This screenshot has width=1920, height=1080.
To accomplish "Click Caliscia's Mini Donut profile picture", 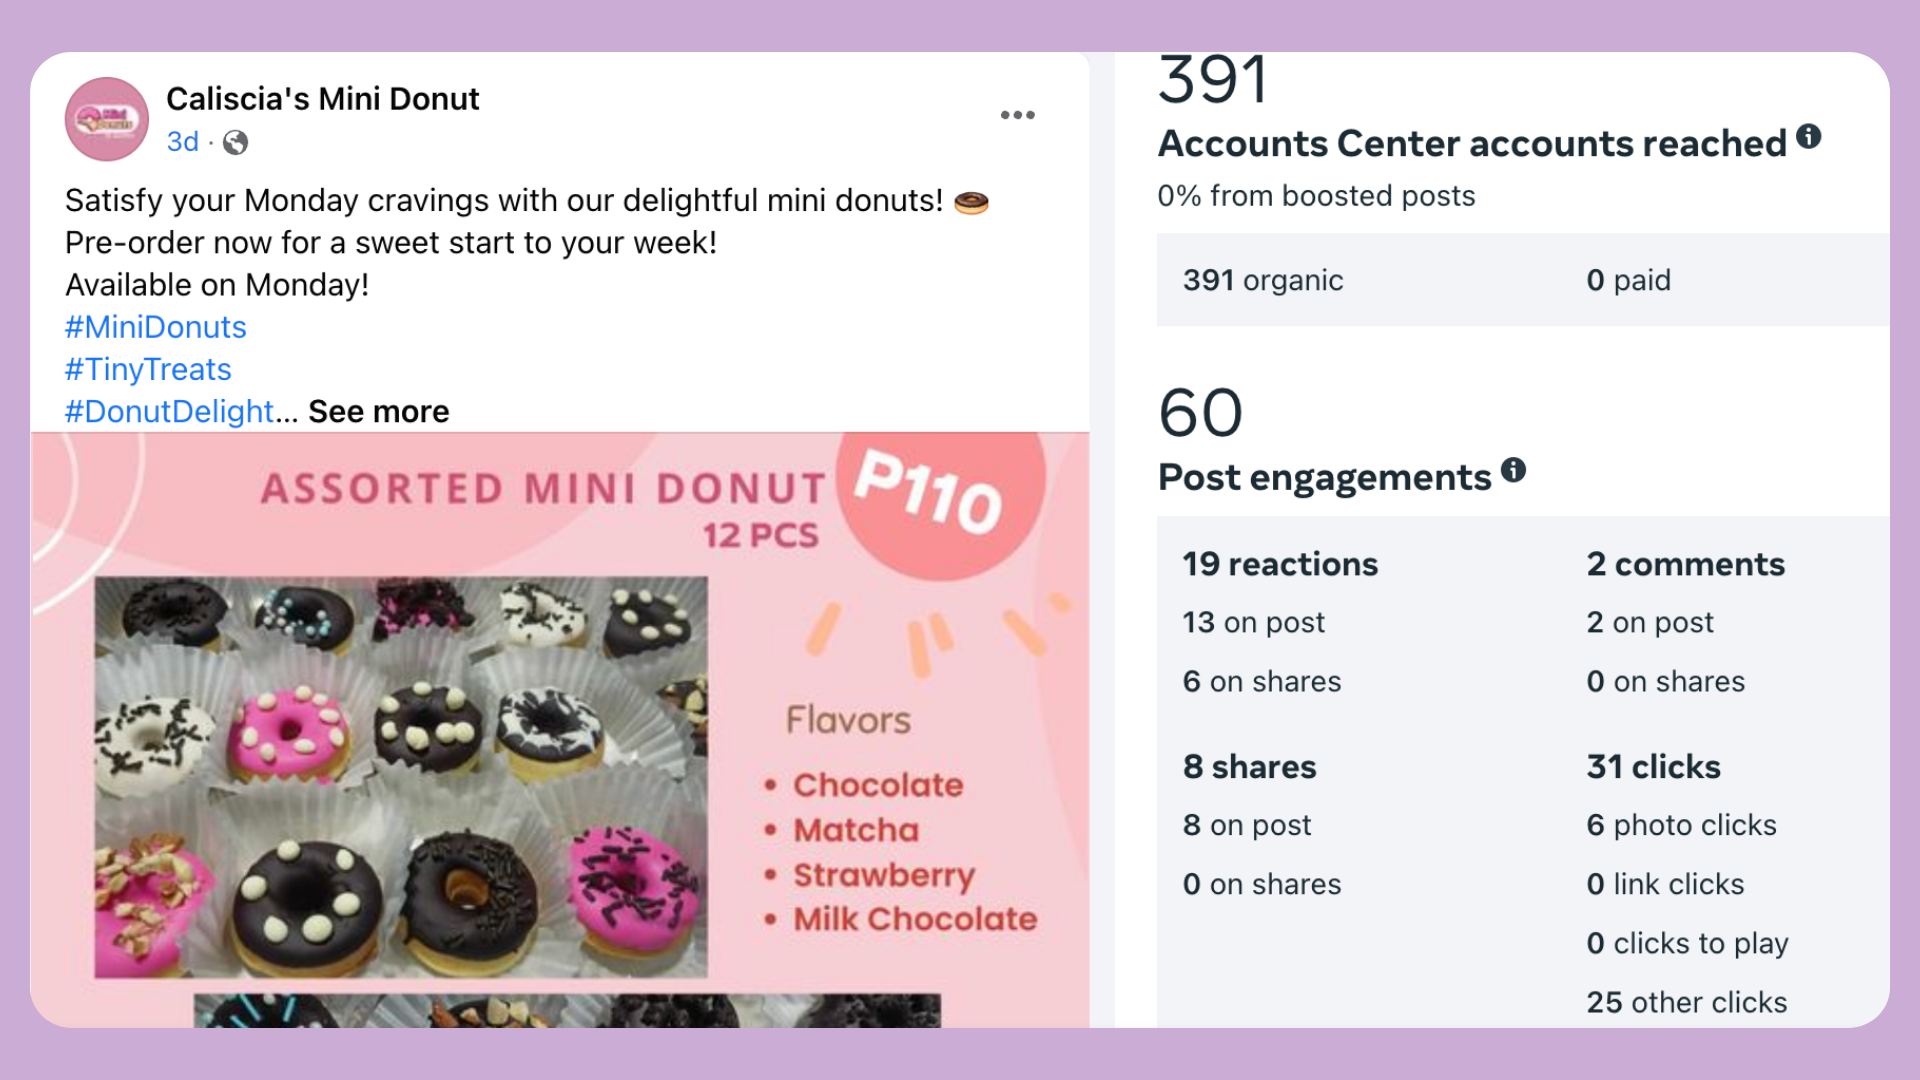I will [107, 119].
